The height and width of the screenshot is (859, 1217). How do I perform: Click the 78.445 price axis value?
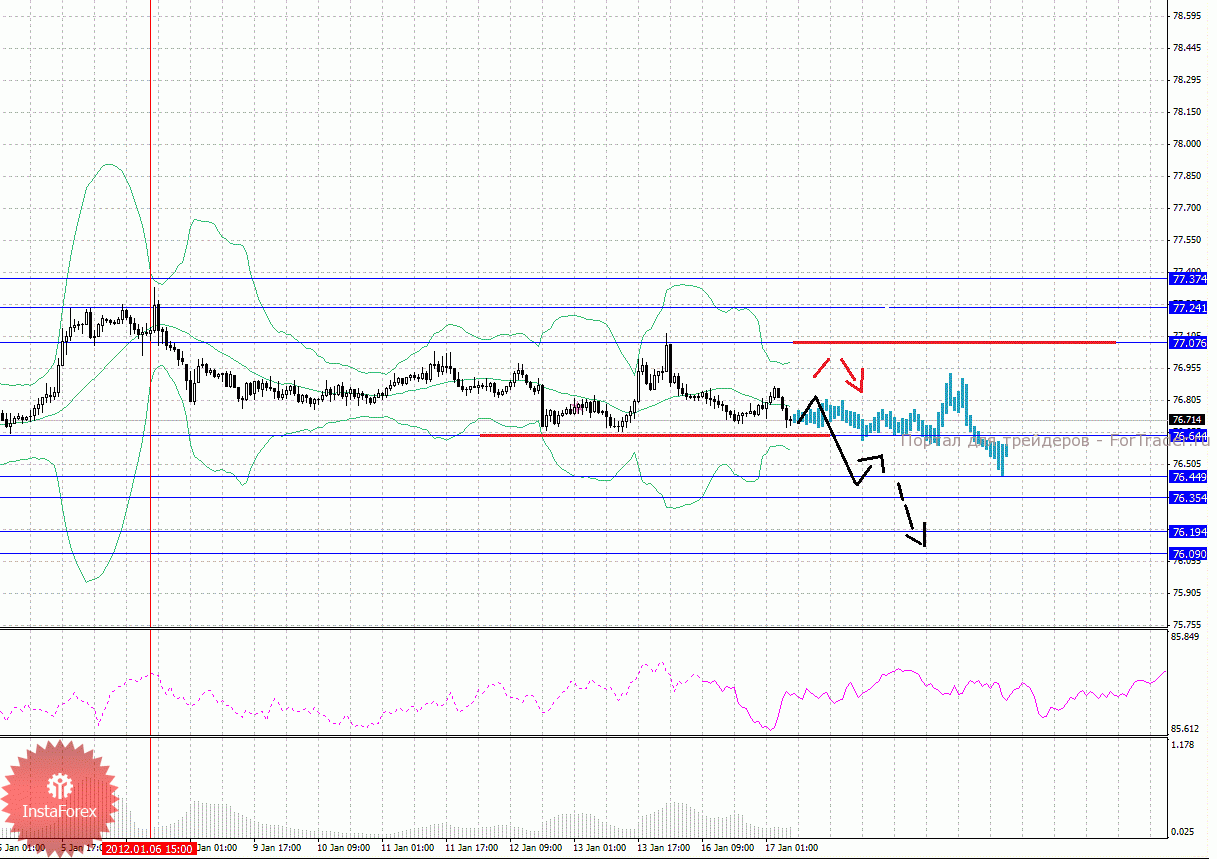1187,48
